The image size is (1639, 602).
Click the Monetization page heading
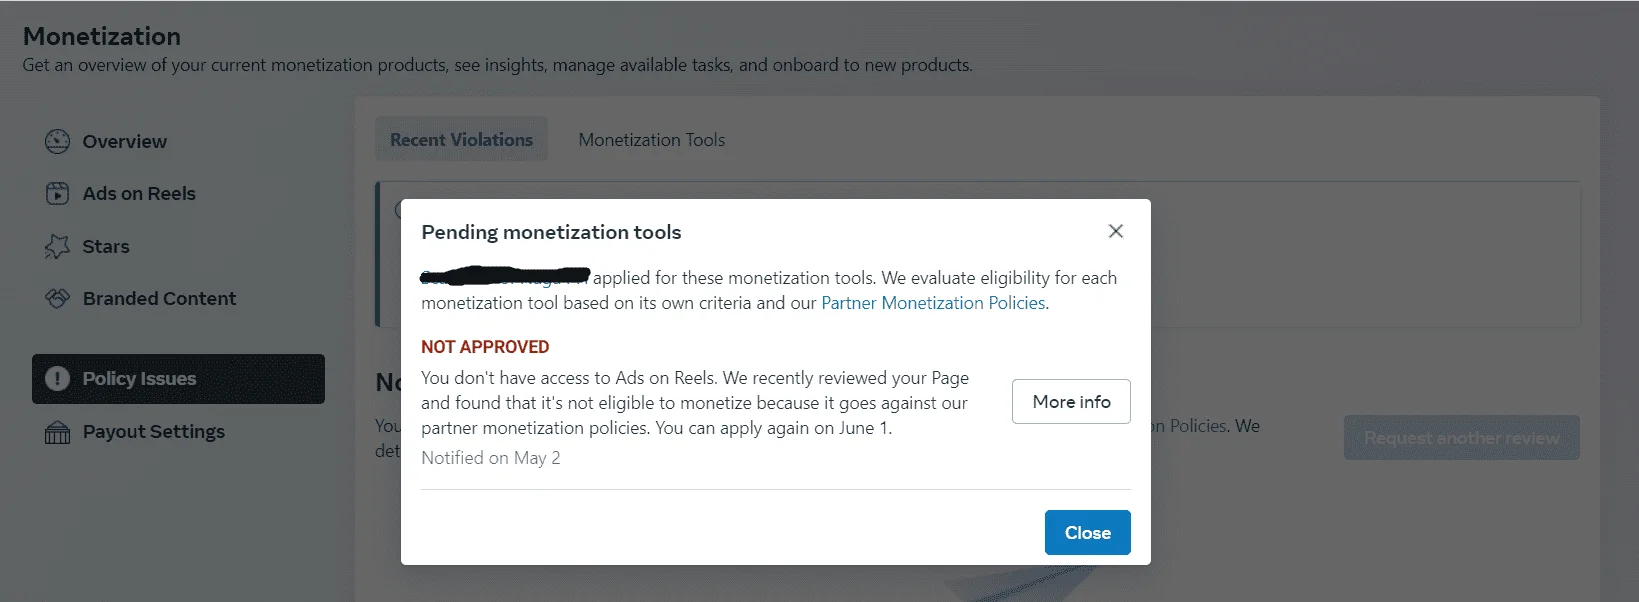pos(102,36)
